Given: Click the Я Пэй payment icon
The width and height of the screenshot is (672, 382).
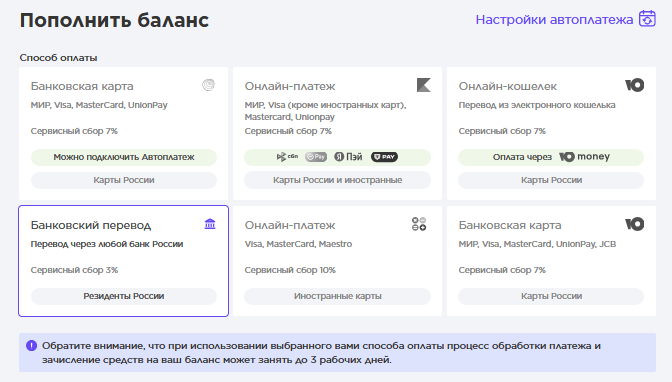Looking at the screenshot, I should coord(348,157).
